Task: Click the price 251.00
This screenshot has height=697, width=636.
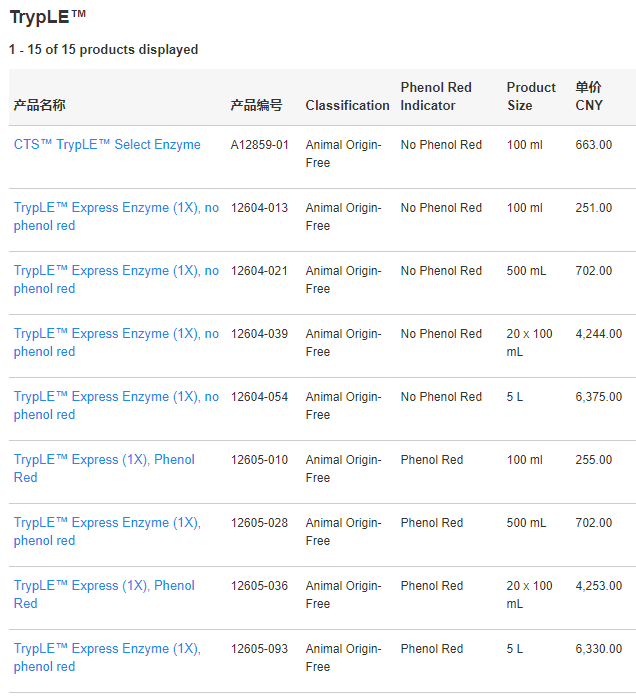Action: [593, 208]
